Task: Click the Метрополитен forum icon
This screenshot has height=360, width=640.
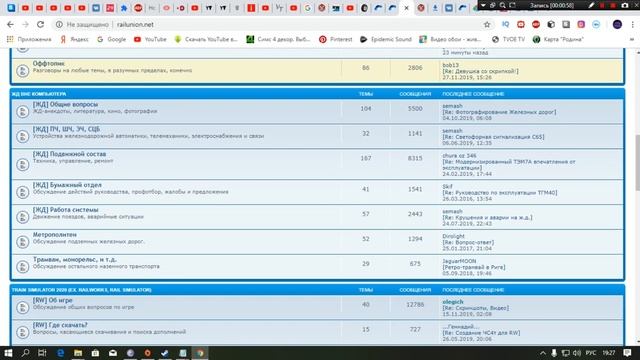Action: [x=22, y=242]
